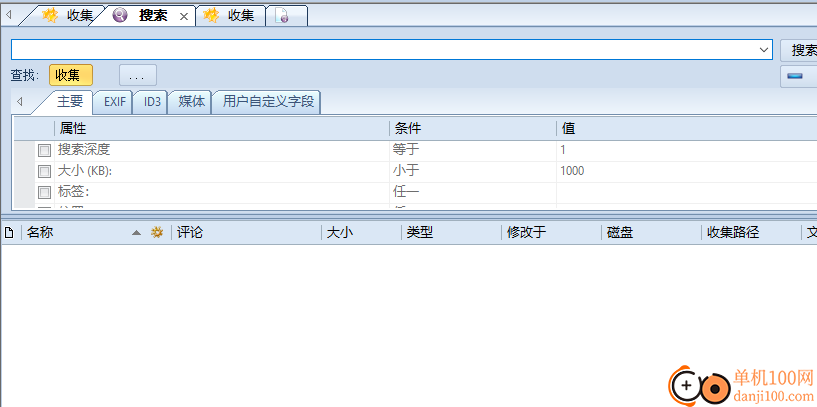
Task: Click the 等于 condition cell
Action: (x=473, y=150)
